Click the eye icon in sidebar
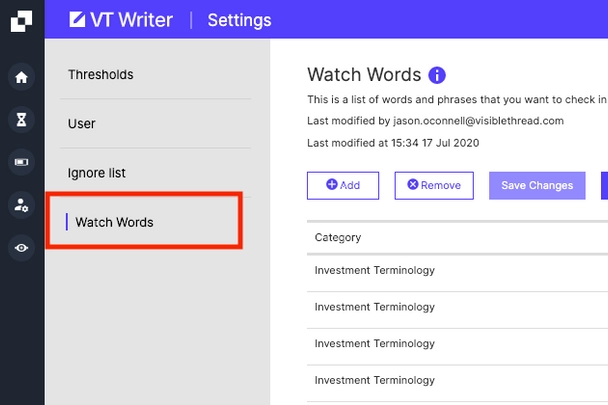Image resolution: width=608 pixels, height=405 pixels. [21, 248]
